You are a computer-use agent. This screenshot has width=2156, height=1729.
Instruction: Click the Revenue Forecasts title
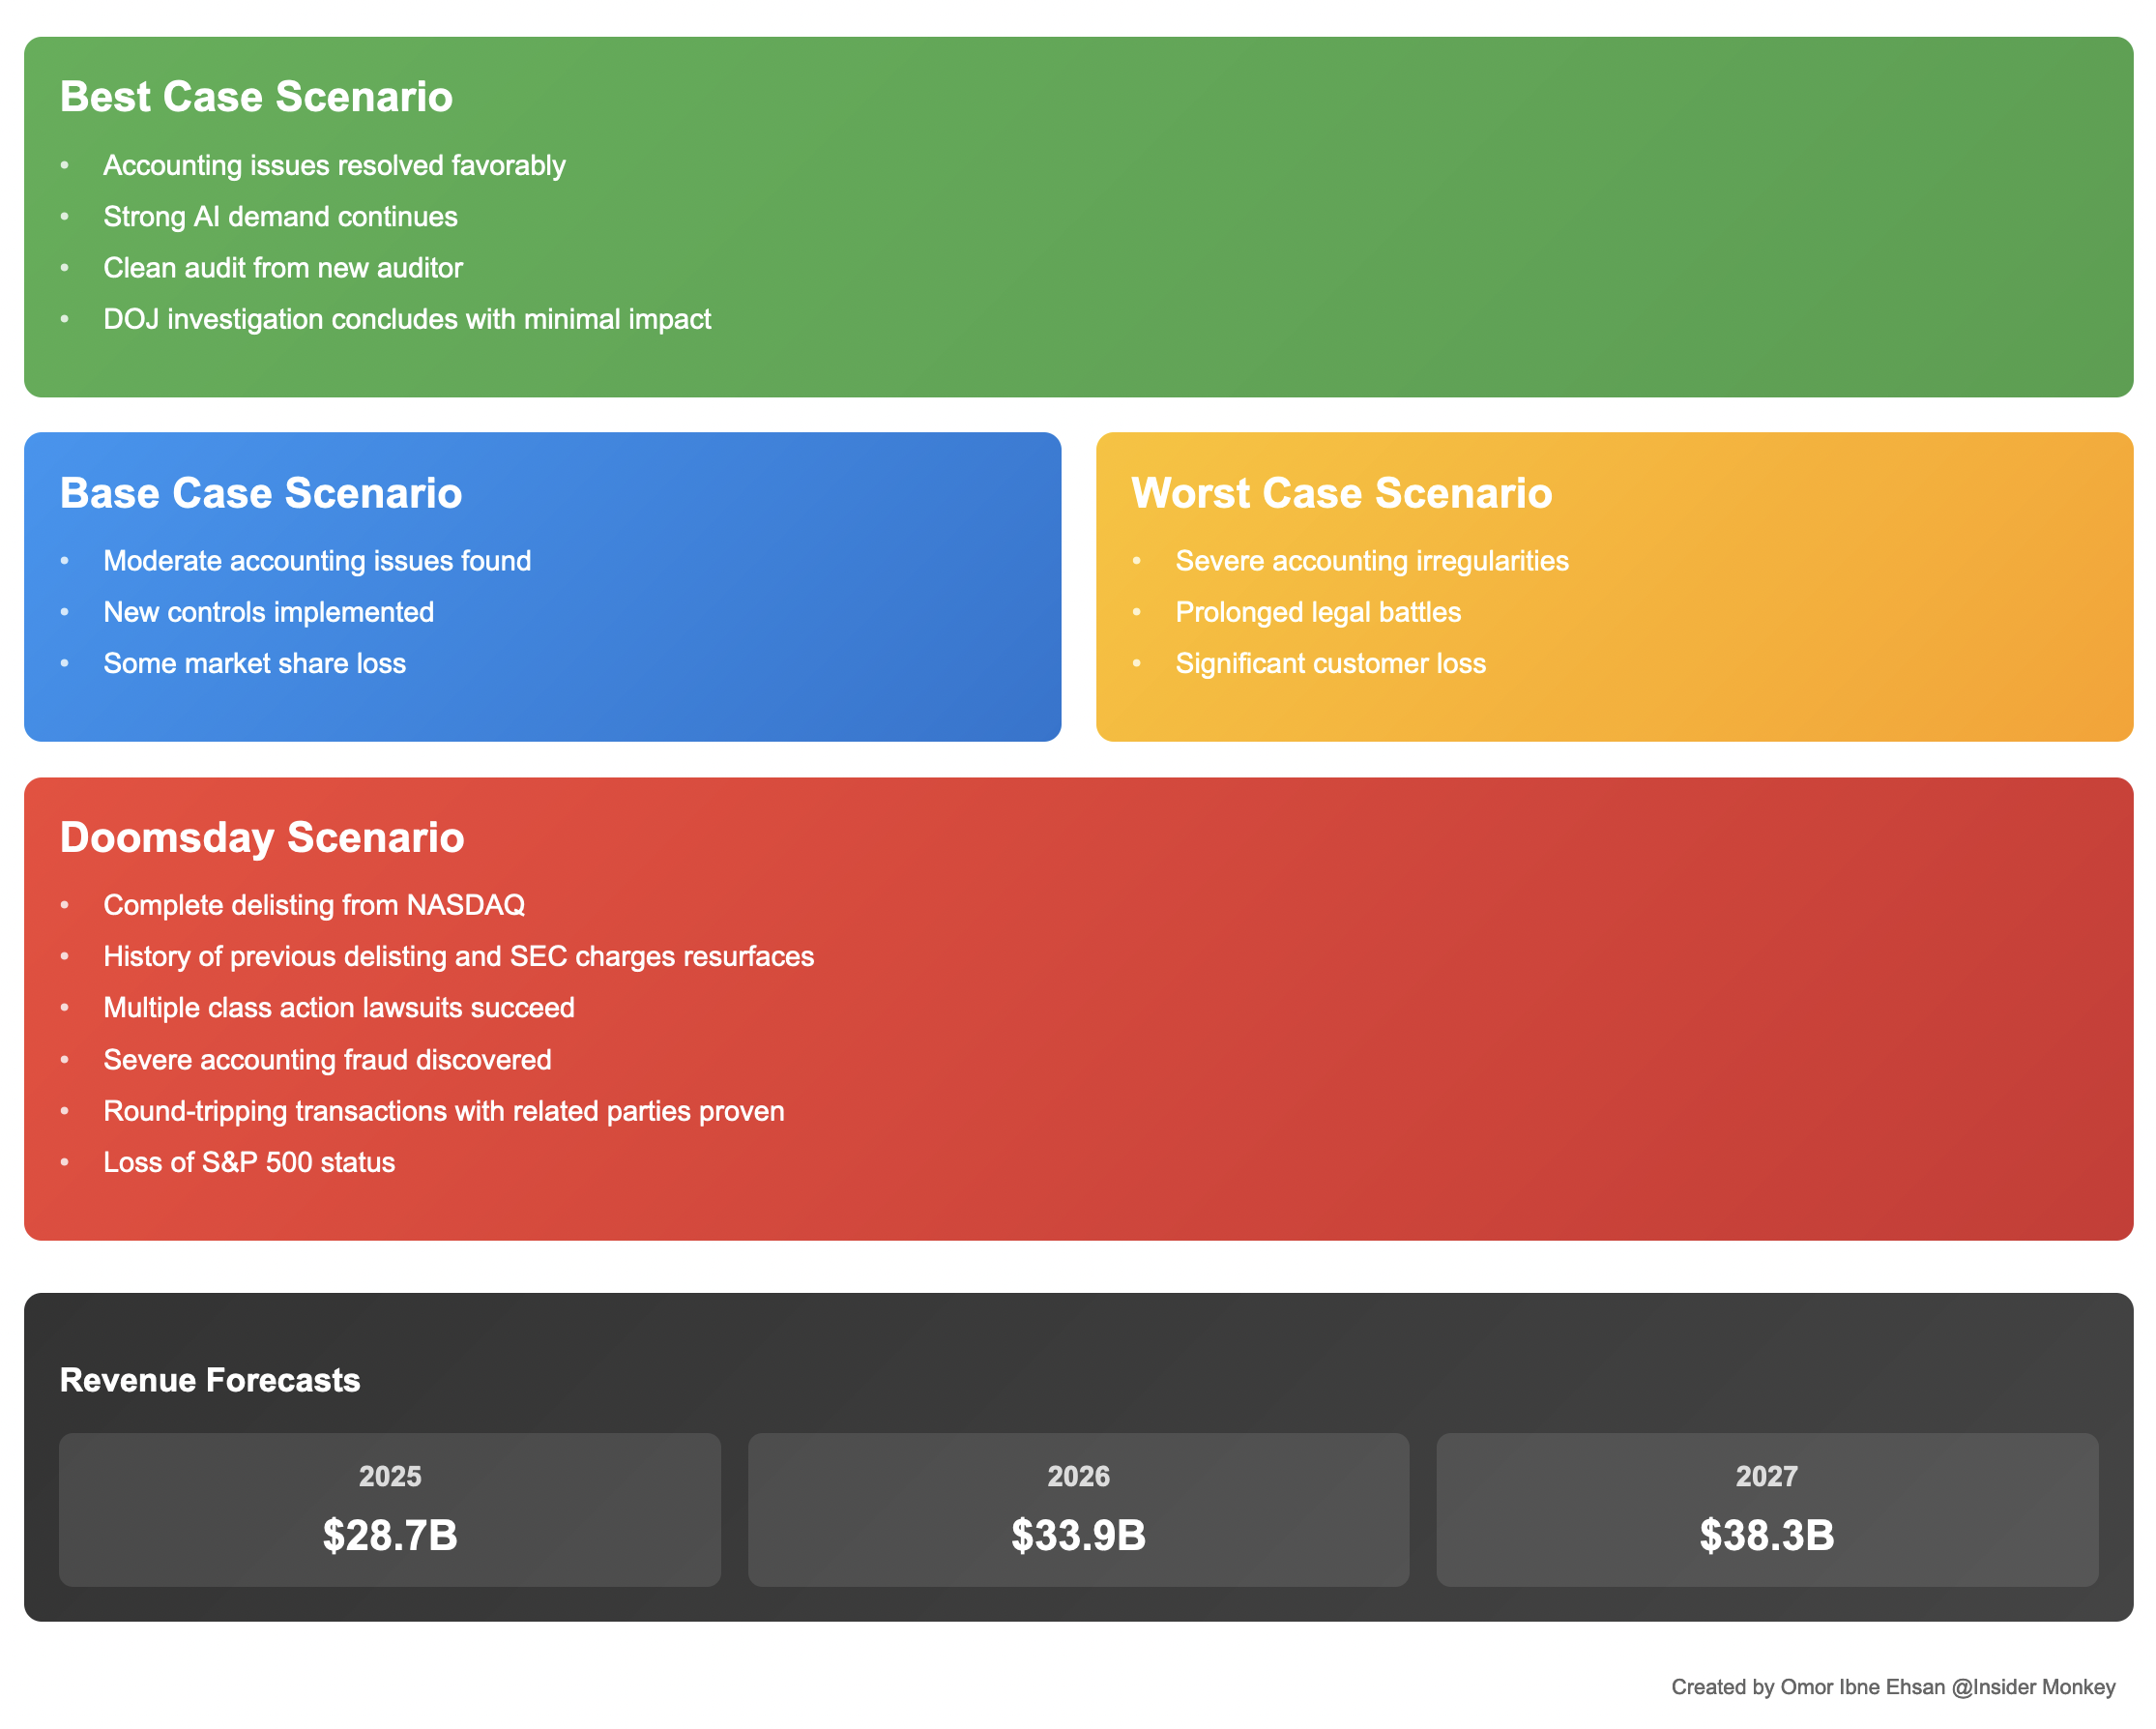coord(210,1380)
